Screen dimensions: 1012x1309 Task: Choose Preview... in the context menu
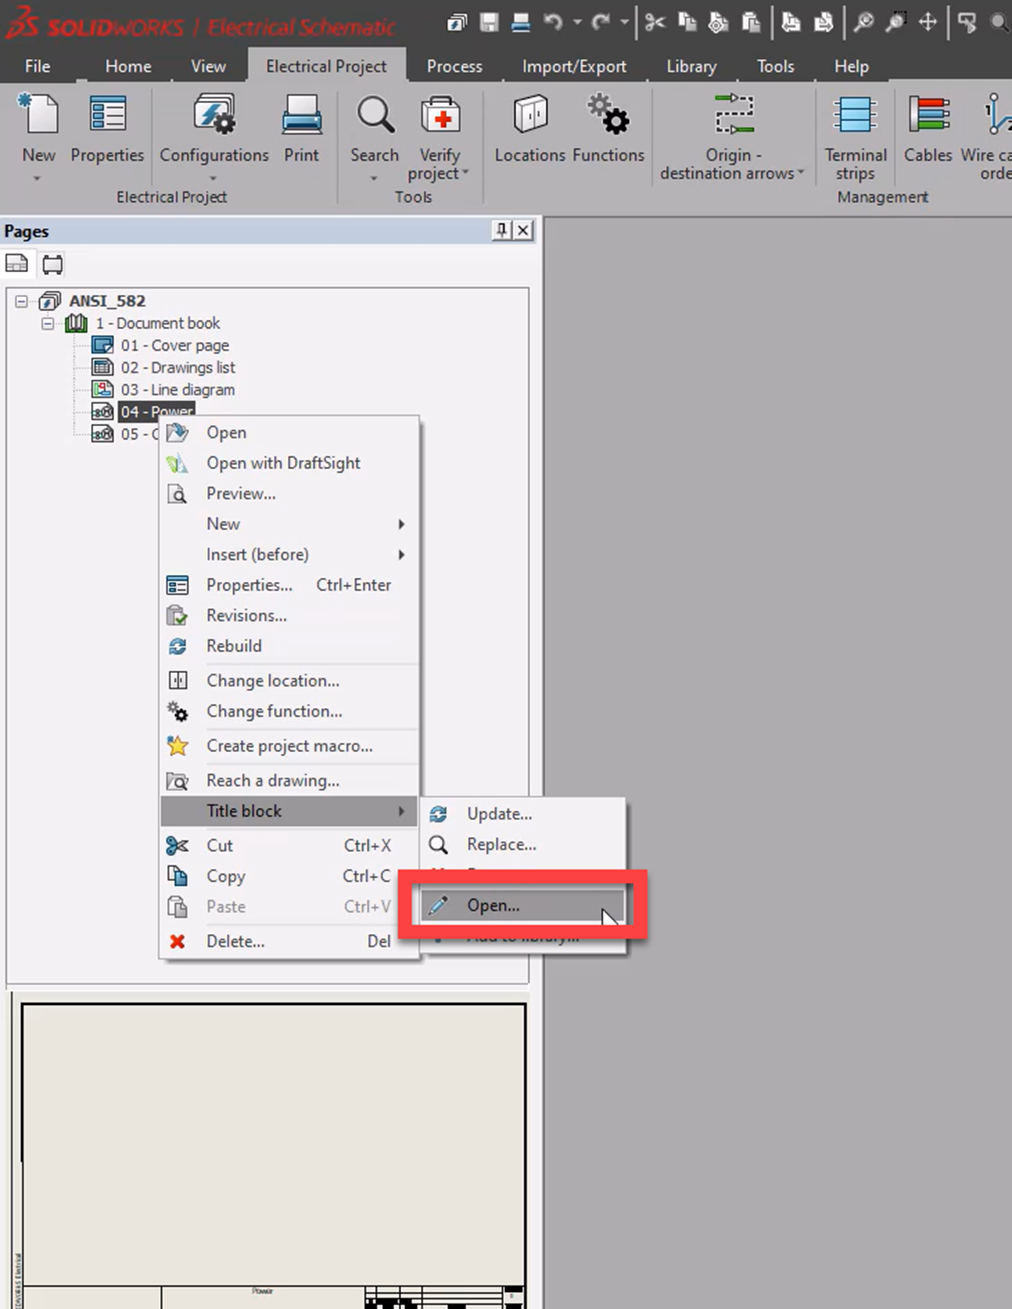pos(289,493)
